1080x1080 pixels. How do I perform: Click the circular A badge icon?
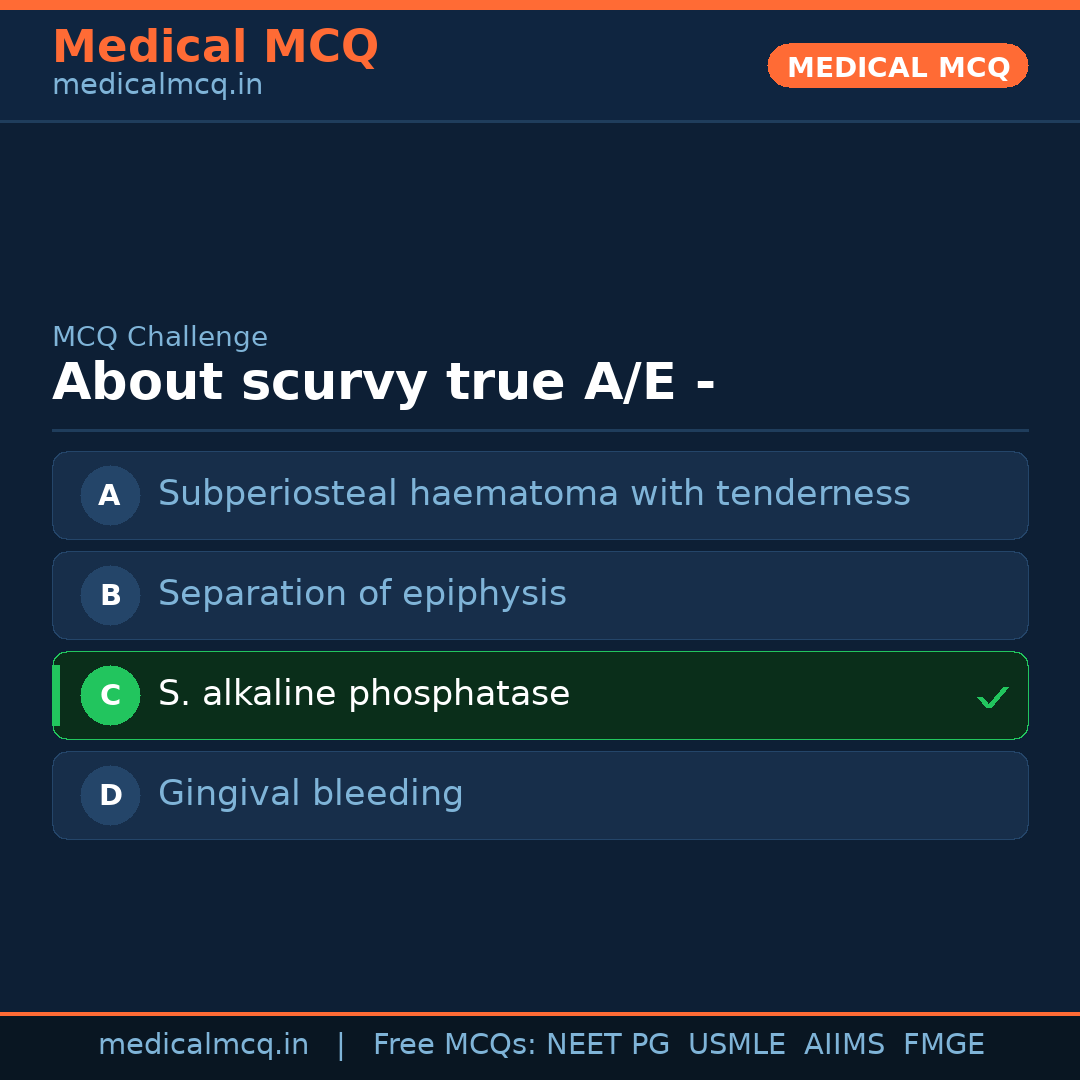(x=110, y=495)
